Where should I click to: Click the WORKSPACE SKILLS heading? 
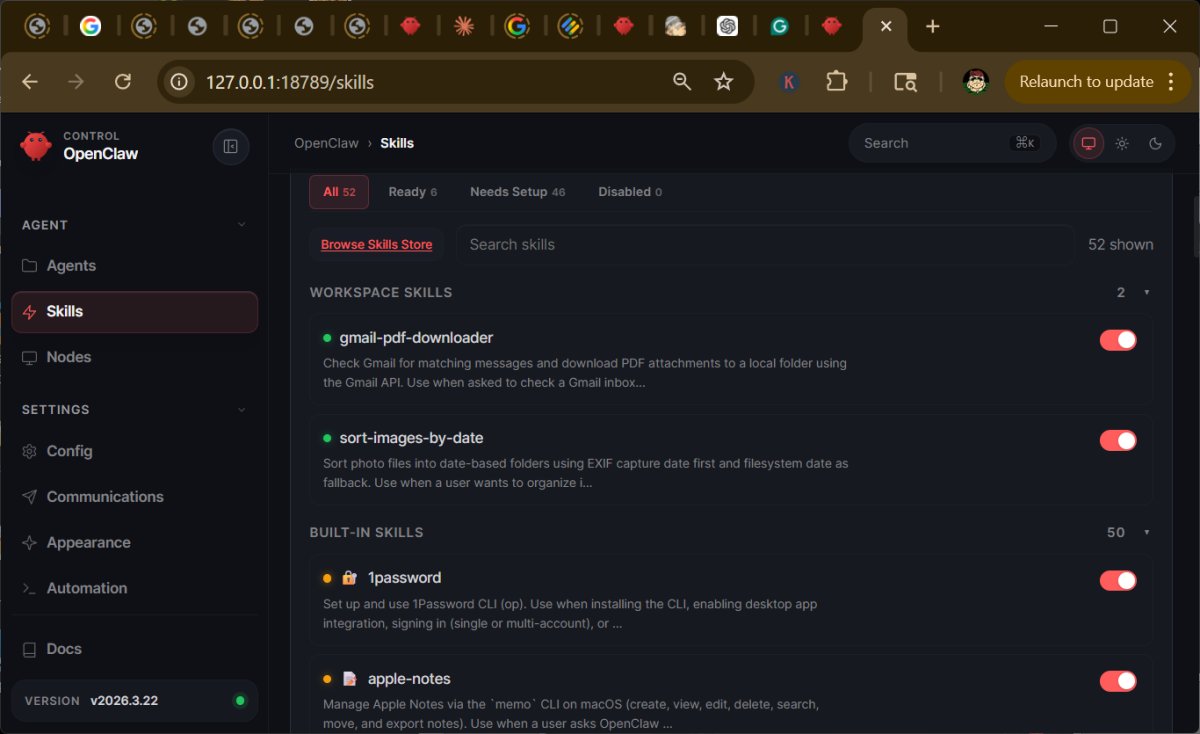coord(381,293)
